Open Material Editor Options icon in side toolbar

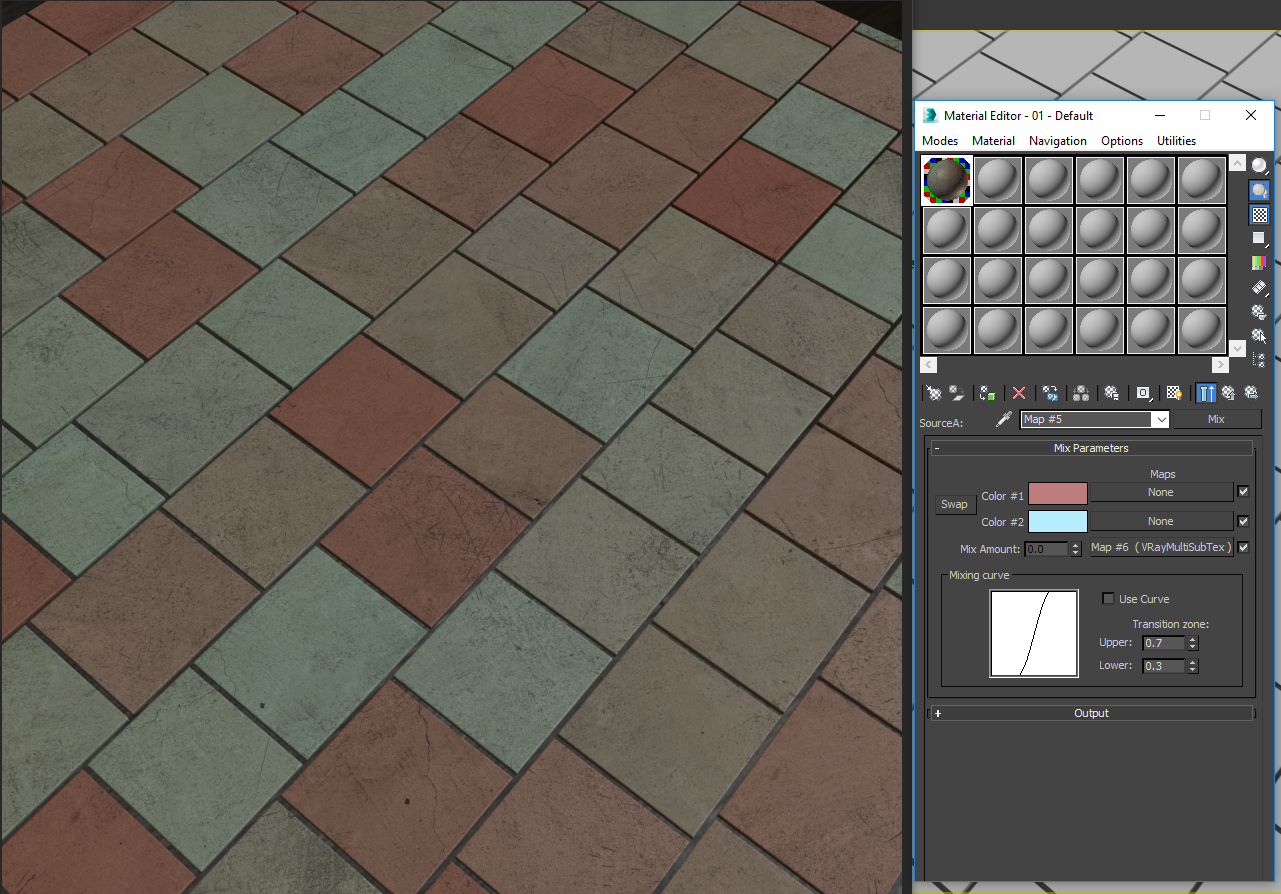pyautogui.click(x=1259, y=312)
